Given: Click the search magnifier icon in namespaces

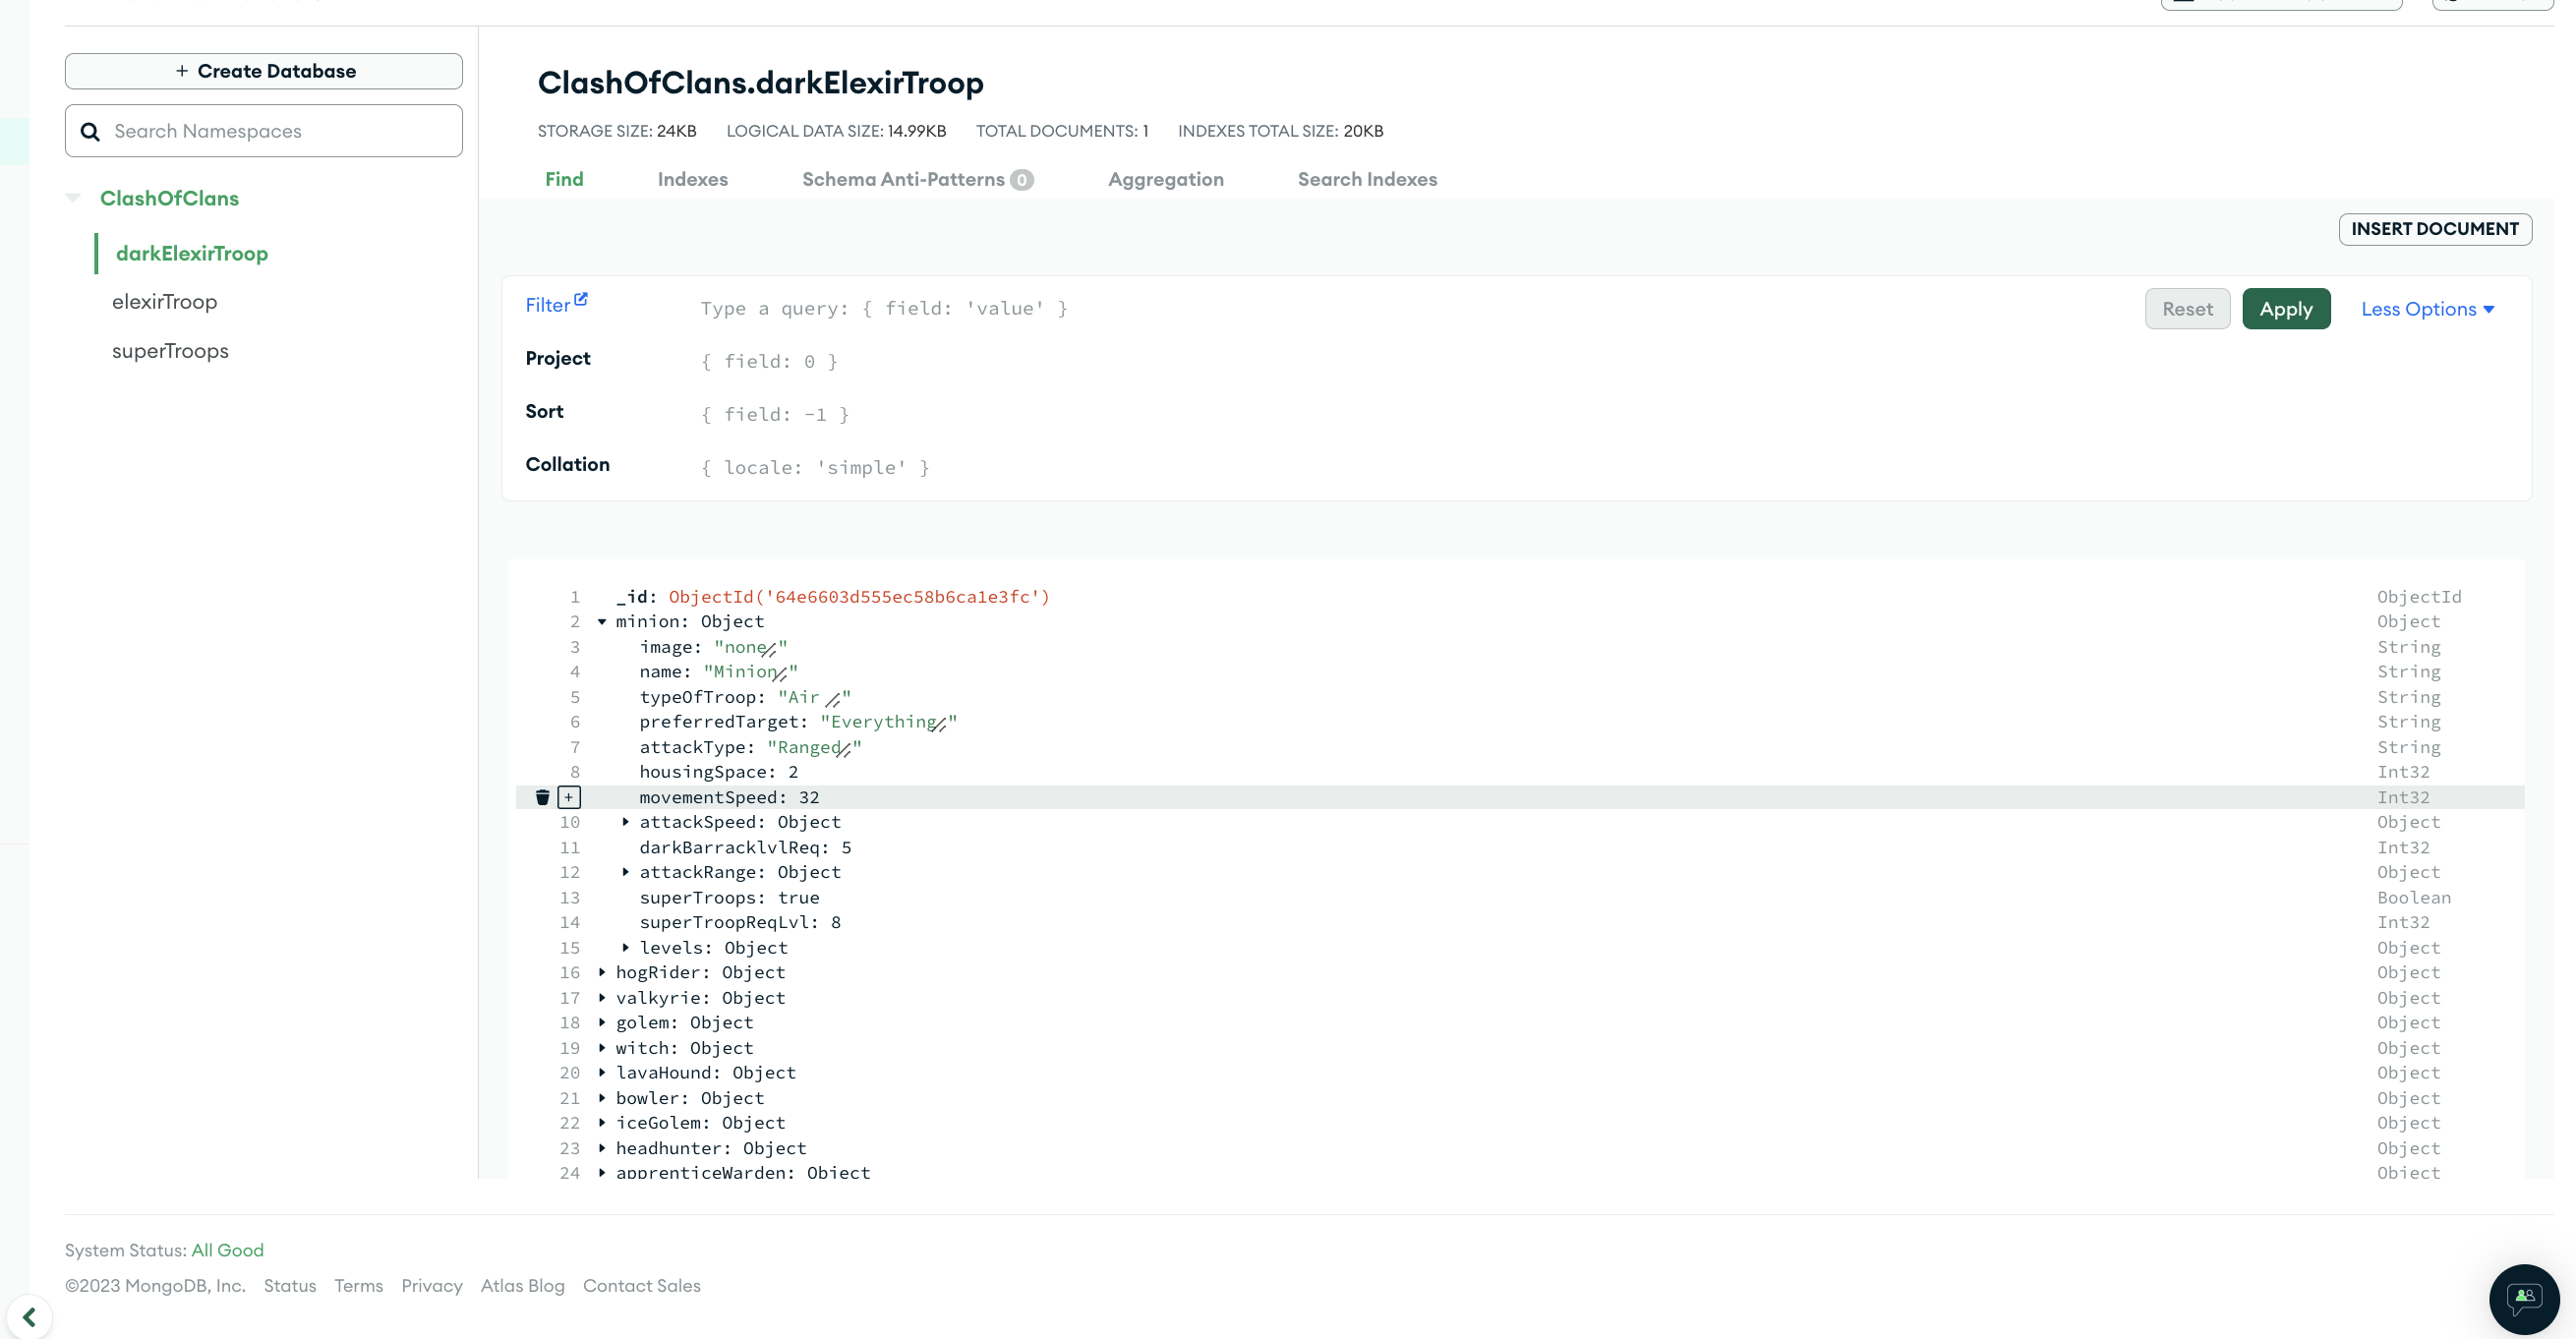Looking at the screenshot, I should (x=90, y=131).
